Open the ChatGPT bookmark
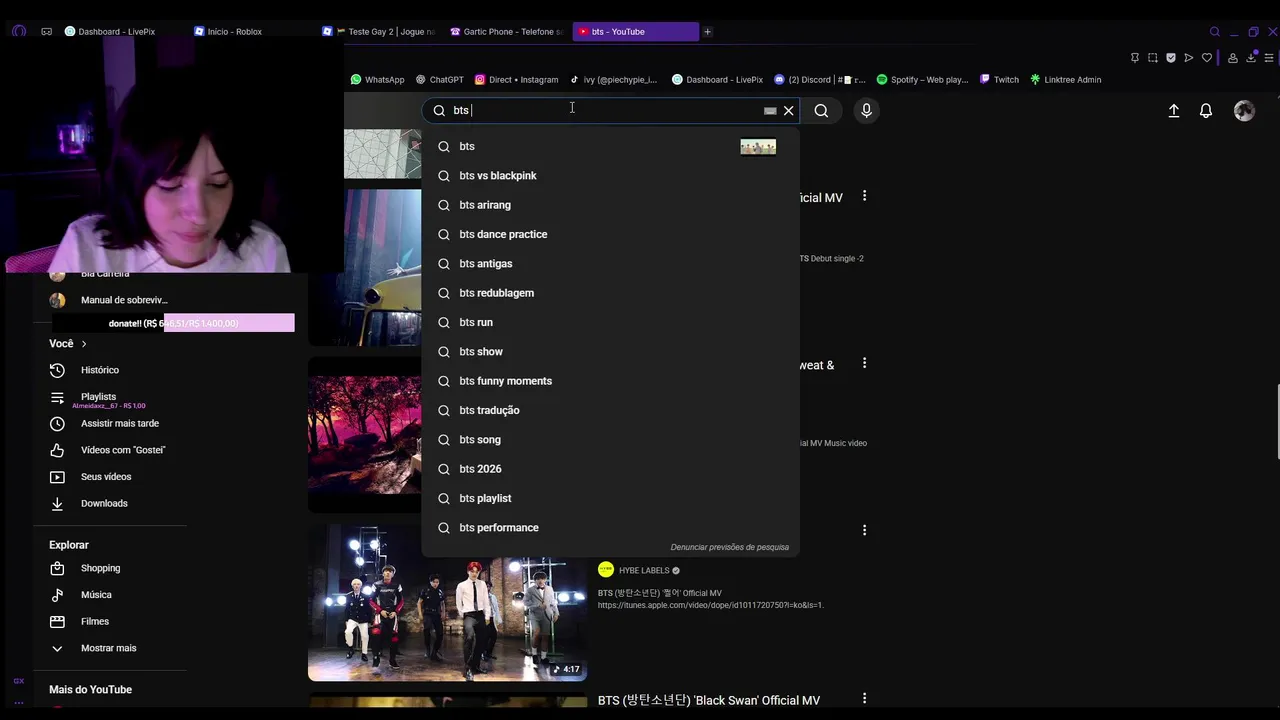This screenshot has width=1280, height=720. [438, 79]
